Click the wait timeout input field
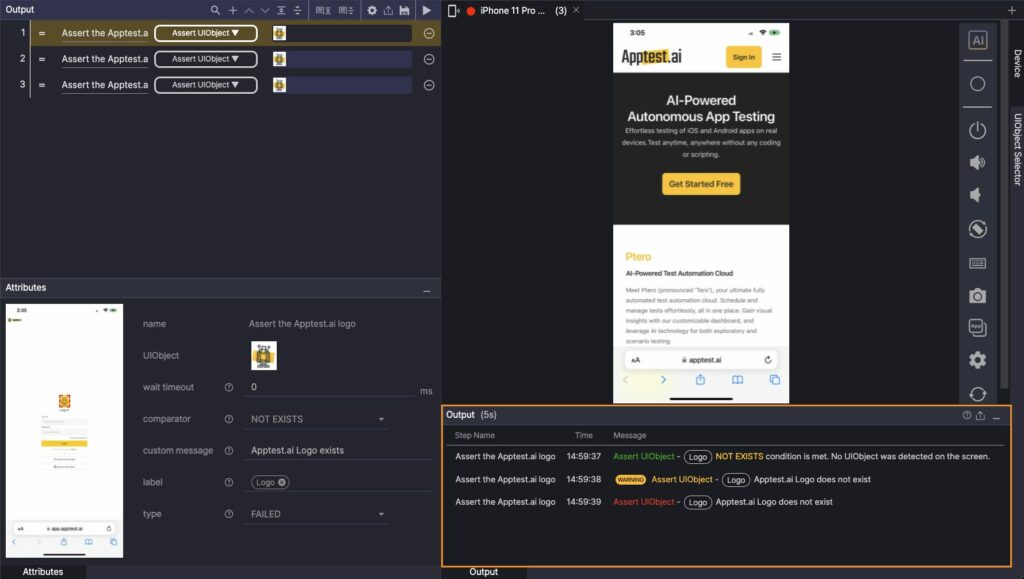Screen dimensions: 1024x579 tap(330, 387)
